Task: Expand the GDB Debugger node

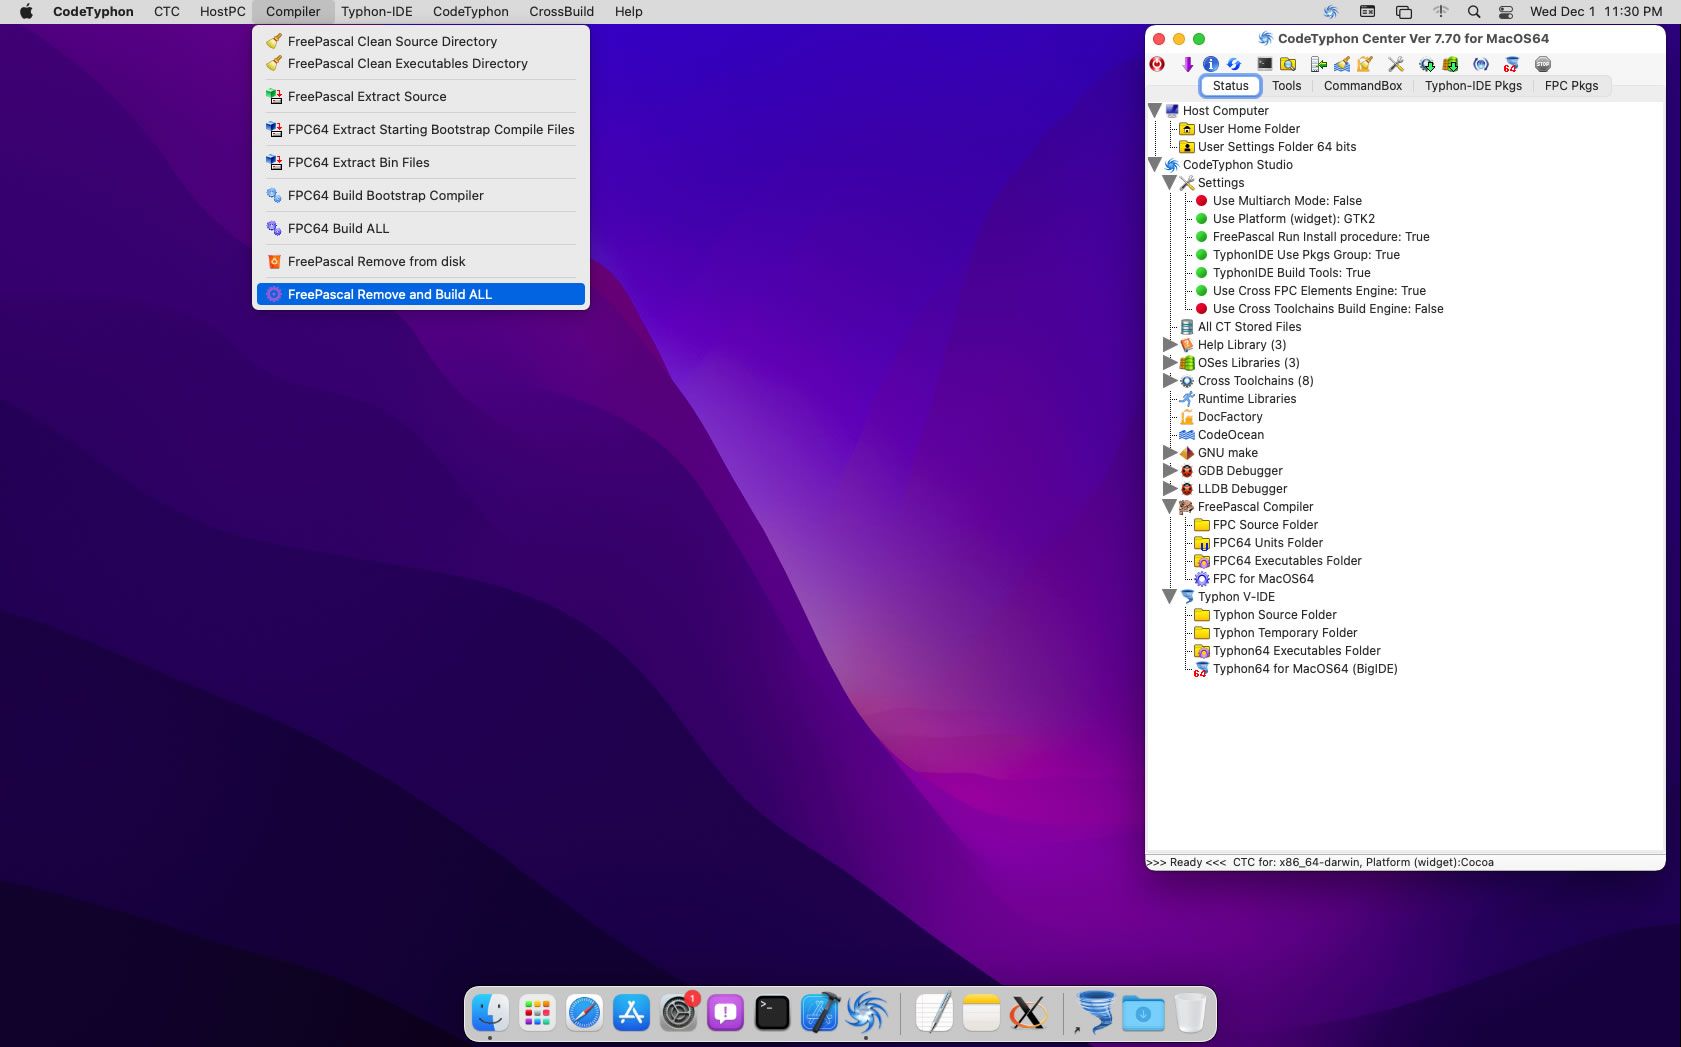Action: tap(1170, 470)
